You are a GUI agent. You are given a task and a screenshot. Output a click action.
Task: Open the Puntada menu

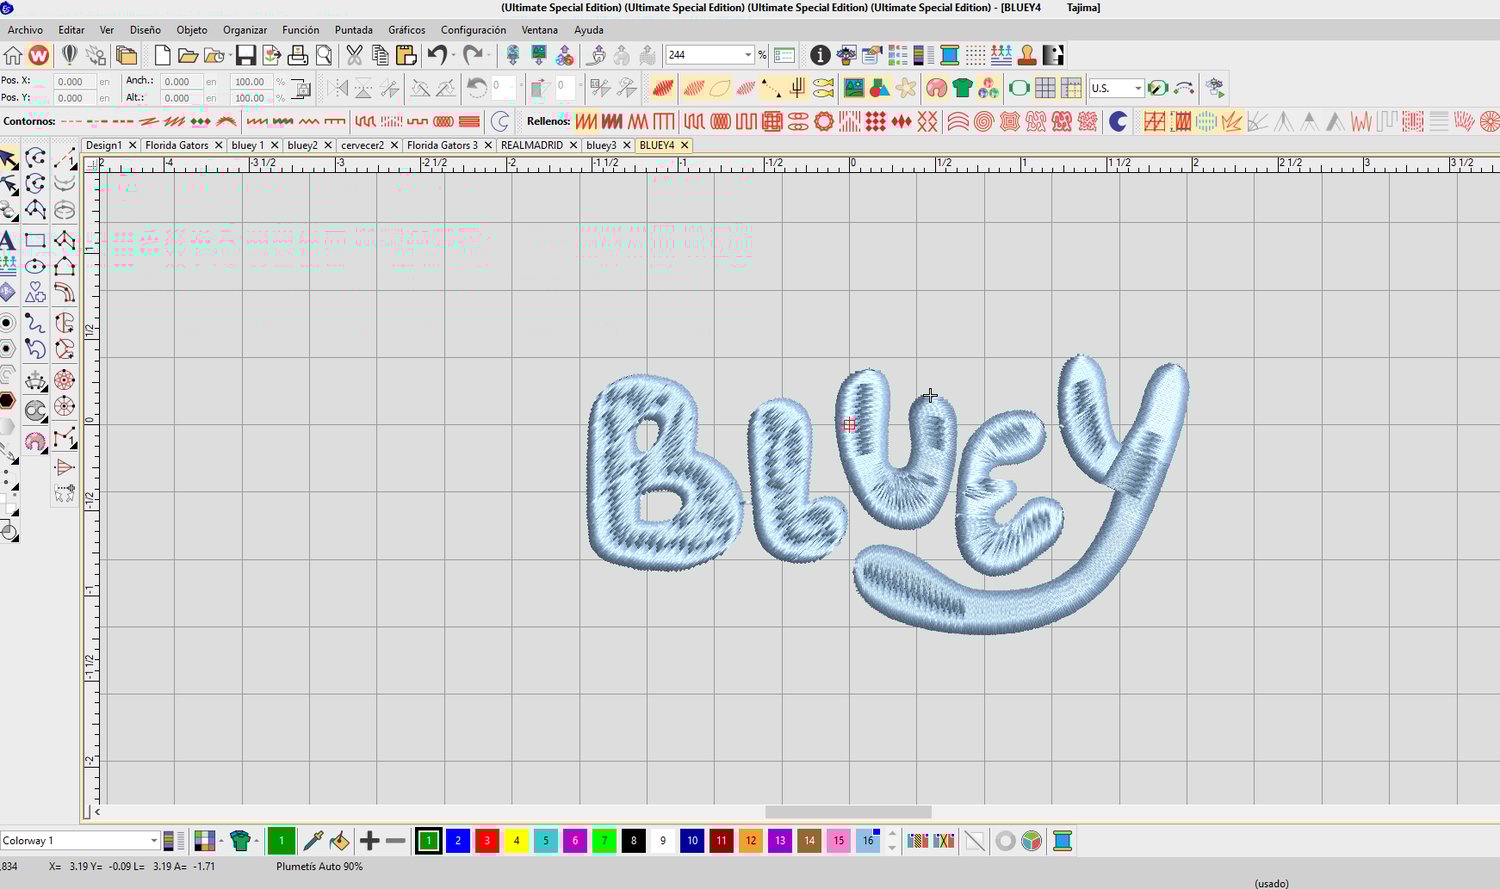click(353, 30)
